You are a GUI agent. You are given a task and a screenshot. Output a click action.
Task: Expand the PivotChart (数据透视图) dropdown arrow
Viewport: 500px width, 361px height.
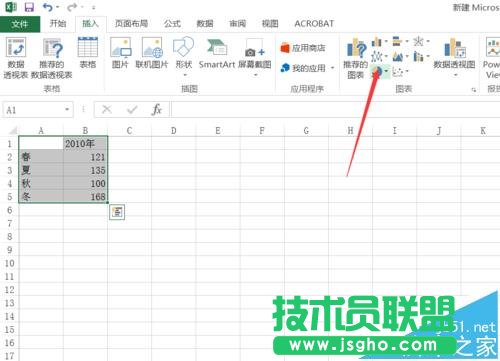[x=455, y=75]
